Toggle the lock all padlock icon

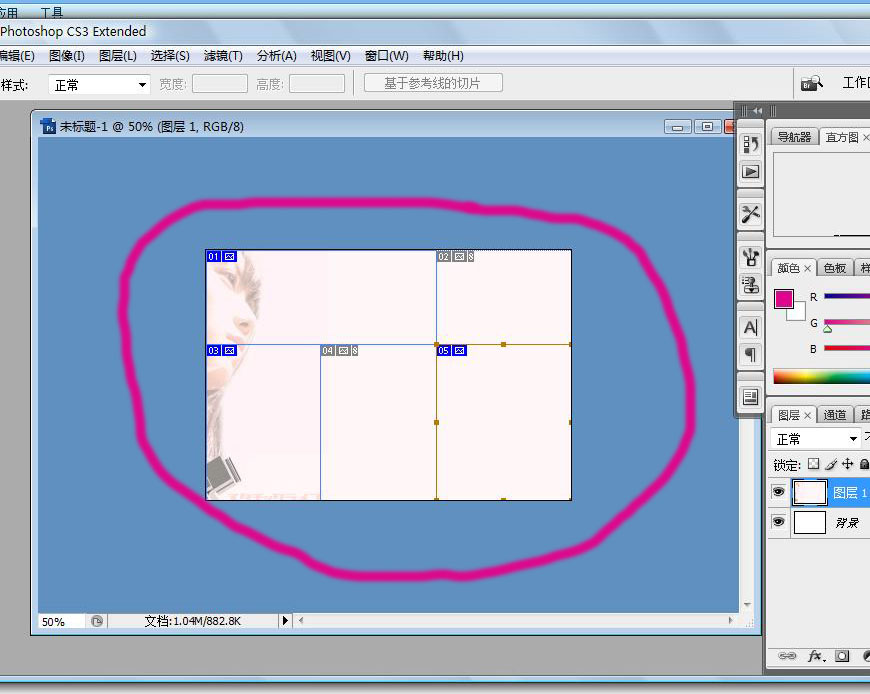864,464
